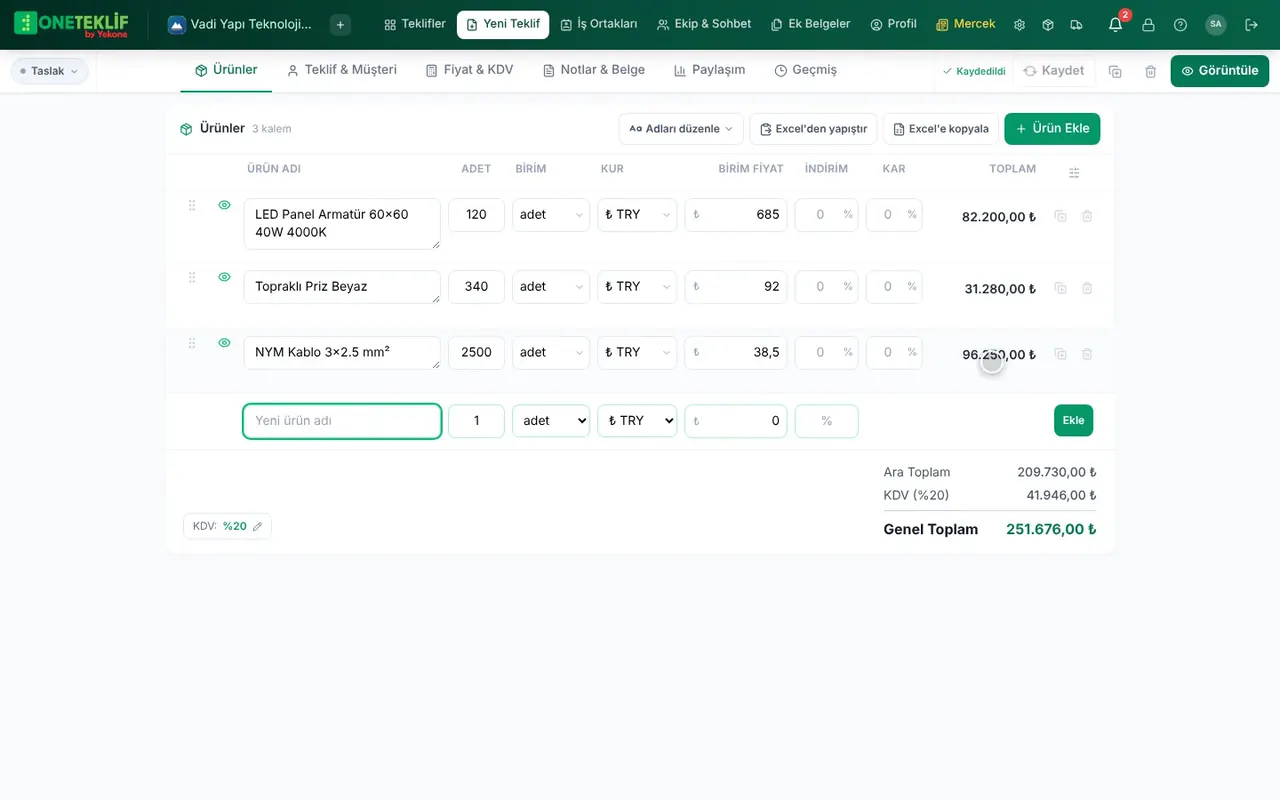The width and height of the screenshot is (1280, 800).
Task: Click the Ürün Ekle button
Action: coord(1052,129)
